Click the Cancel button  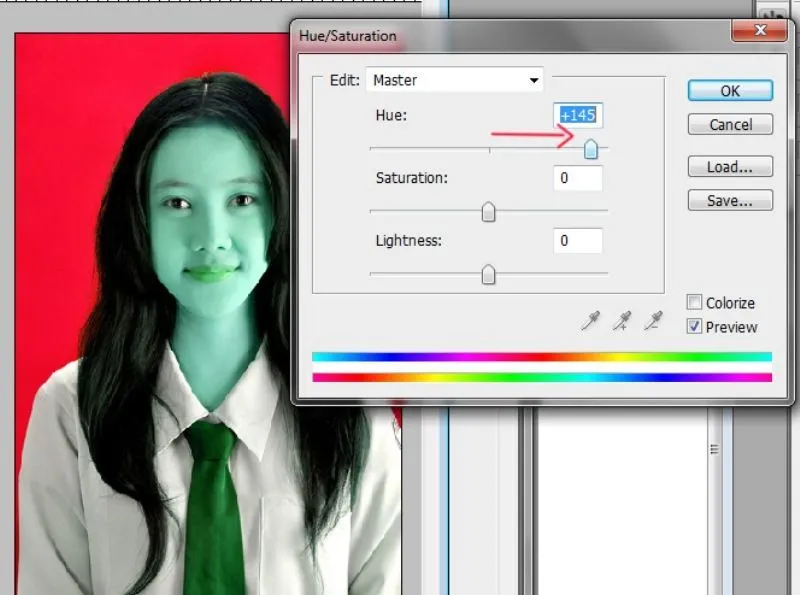pyautogui.click(x=730, y=125)
